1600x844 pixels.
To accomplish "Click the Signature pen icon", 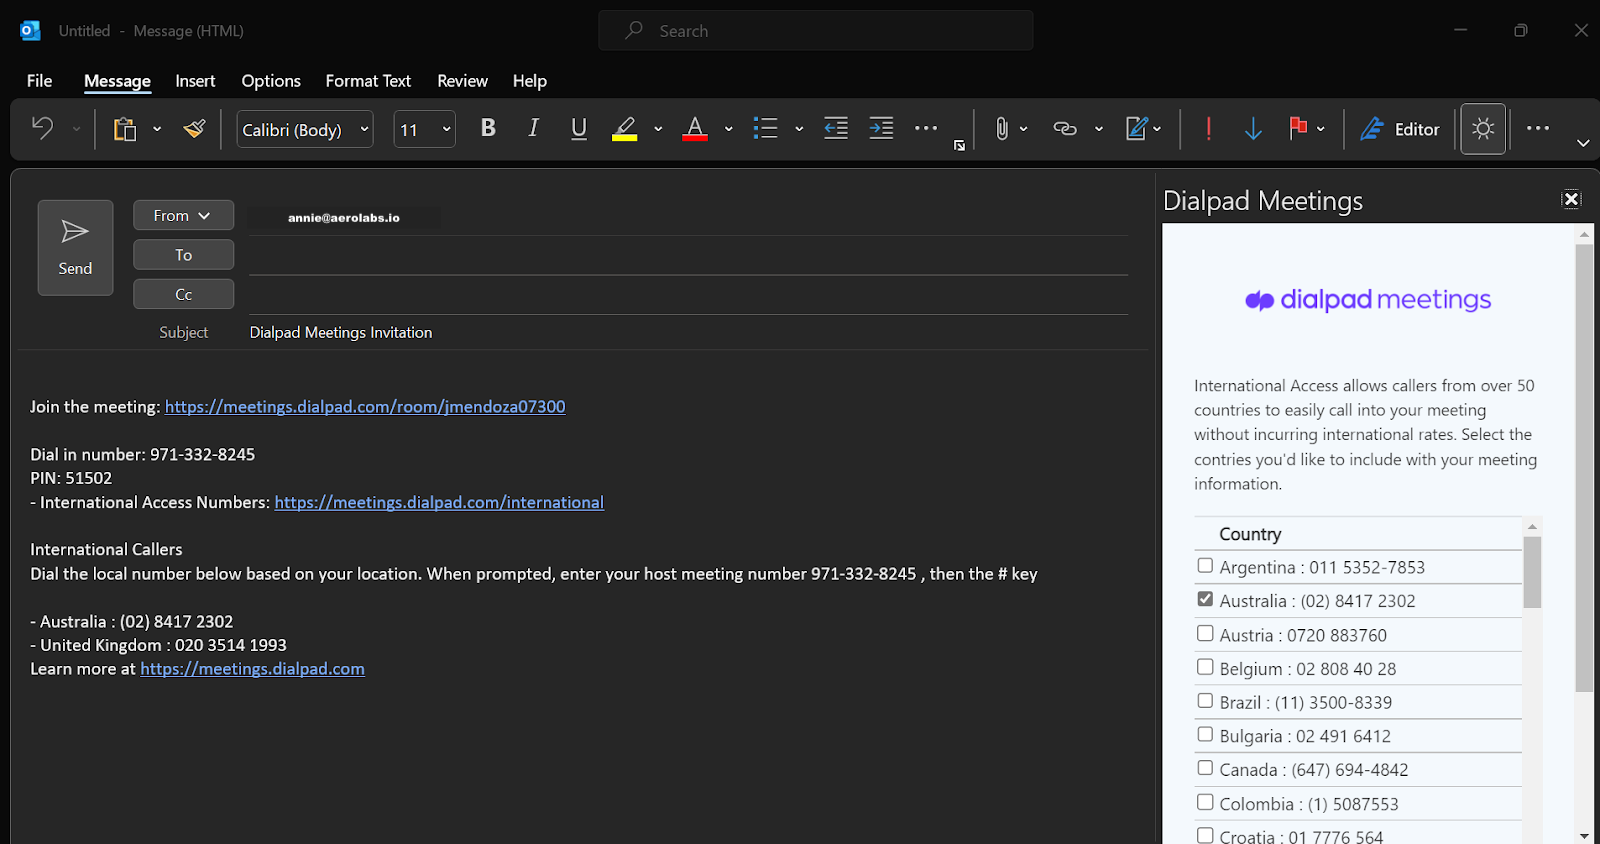I will pyautogui.click(x=1136, y=129).
